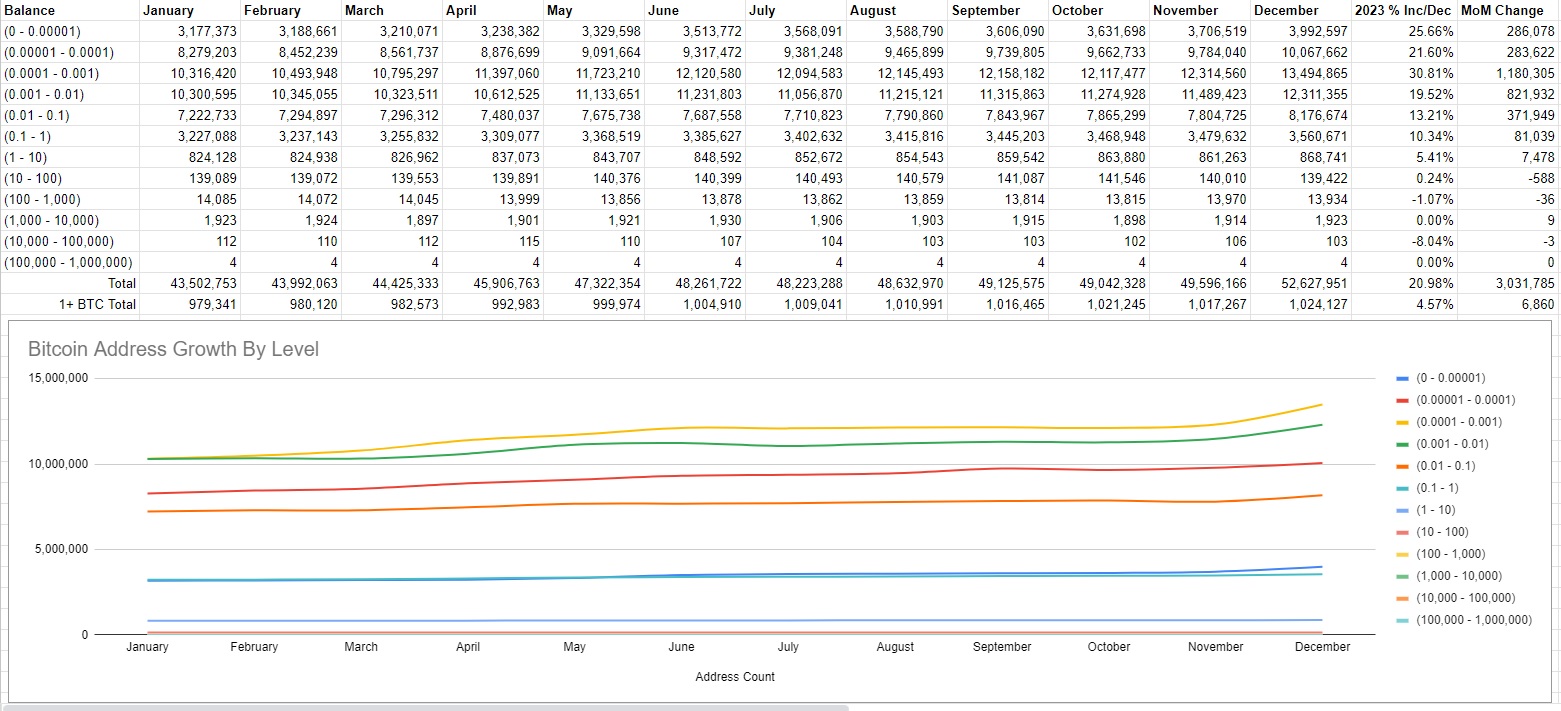Click the chart title Bitcoin Address Growth By Level

coord(173,349)
